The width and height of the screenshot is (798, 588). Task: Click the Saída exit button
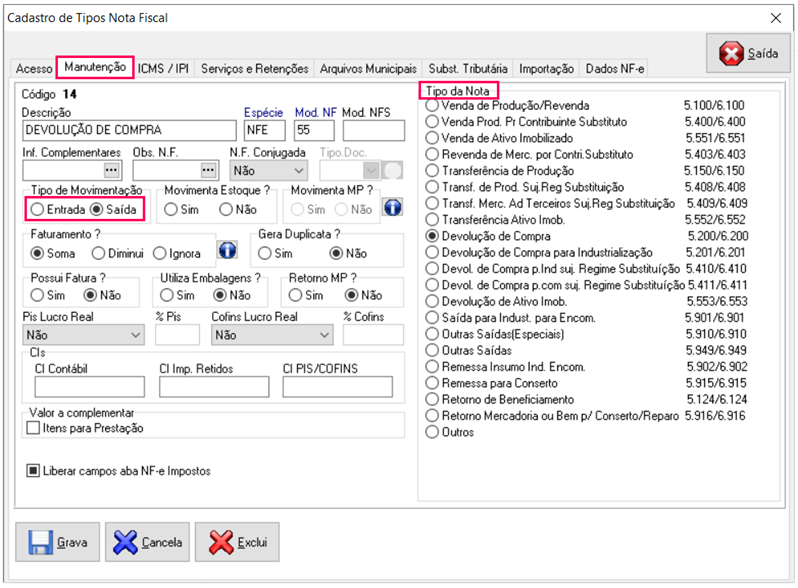[x=748, y=53]
